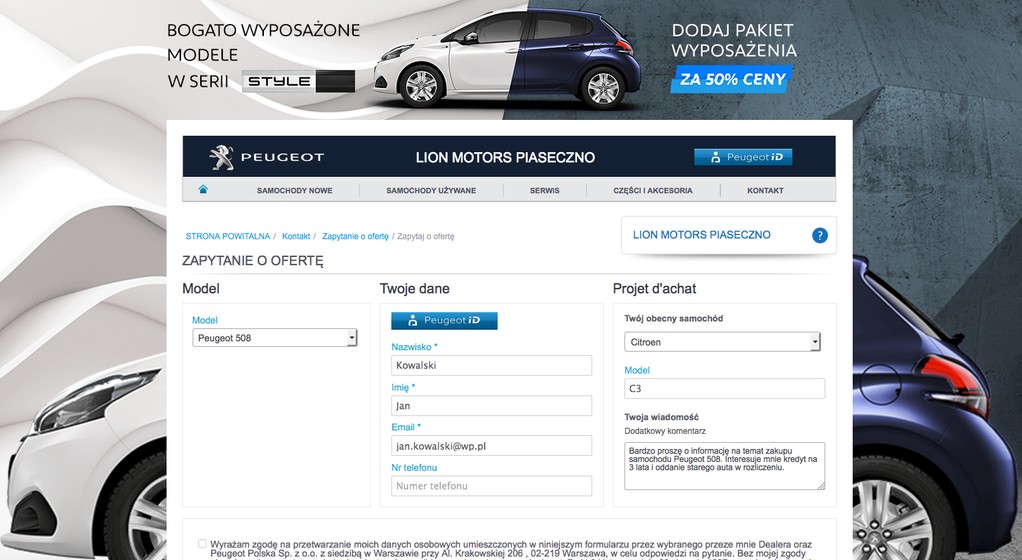Go to the home page icon
The height and width of the screenshot is (560, 1022).
pos(203,190)
